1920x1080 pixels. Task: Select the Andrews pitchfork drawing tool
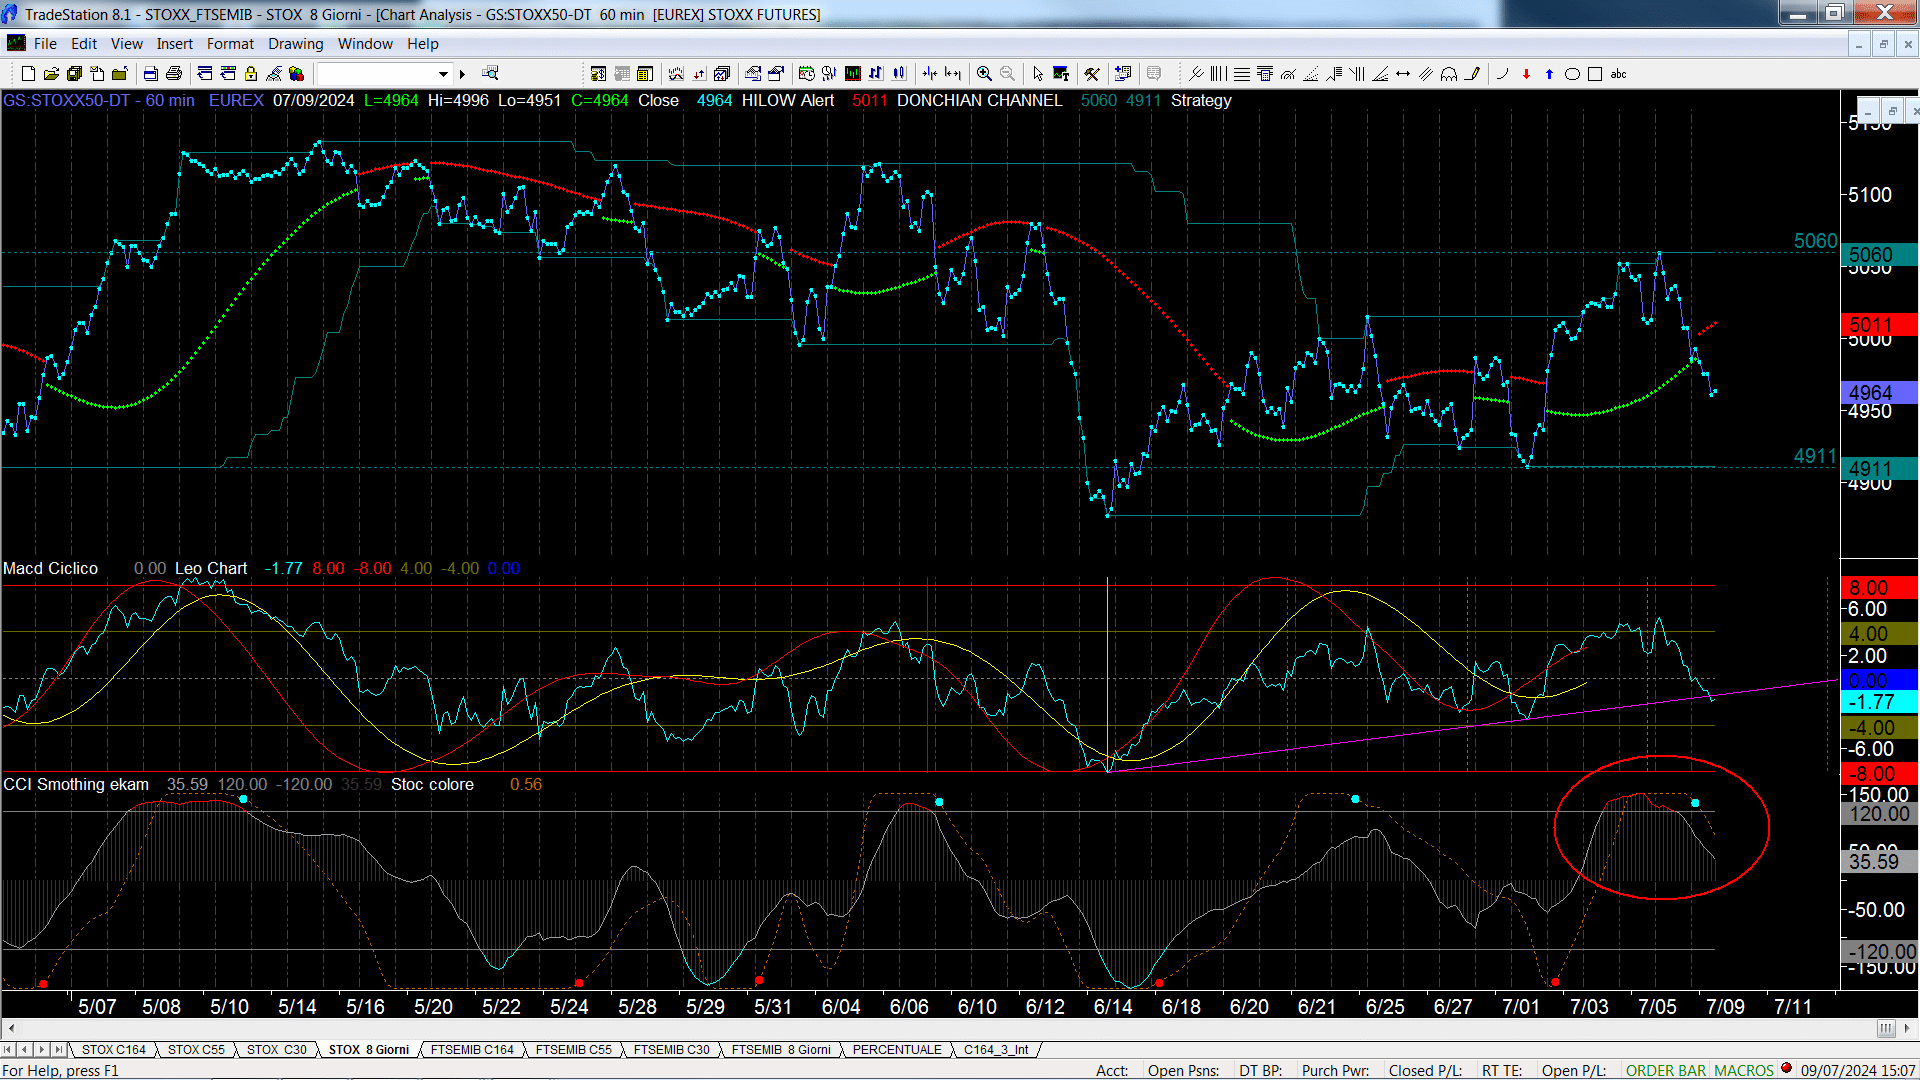tap(1196, 74)
